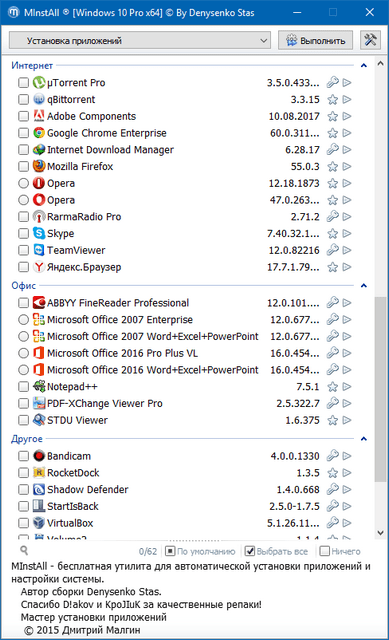389x640 pixels.
Task: Click the key icon next to Bandicam
Action: click(x=333, y=456)
